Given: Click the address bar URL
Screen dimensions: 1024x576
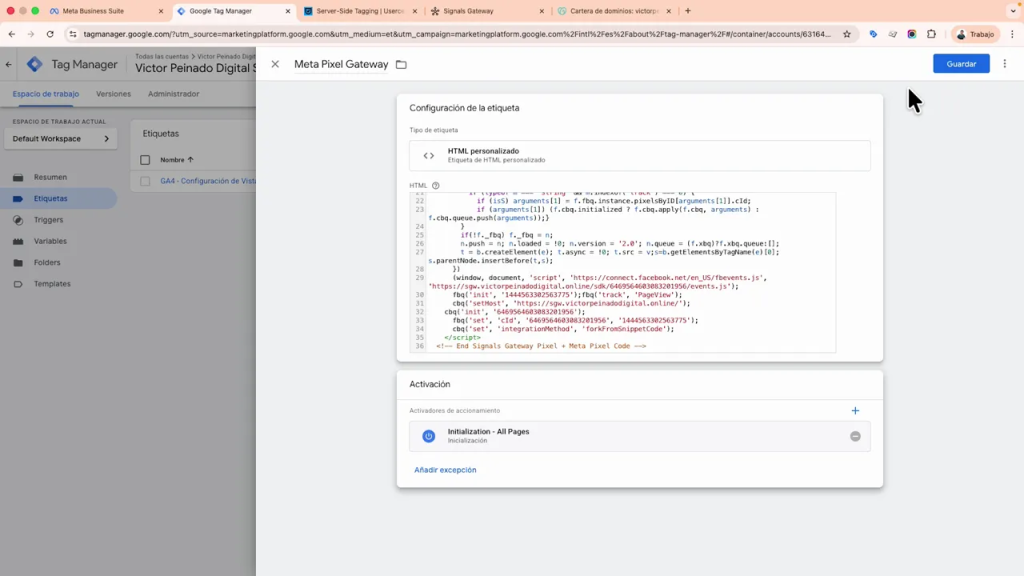Looking at the screenshot, I should click(457, 34).
